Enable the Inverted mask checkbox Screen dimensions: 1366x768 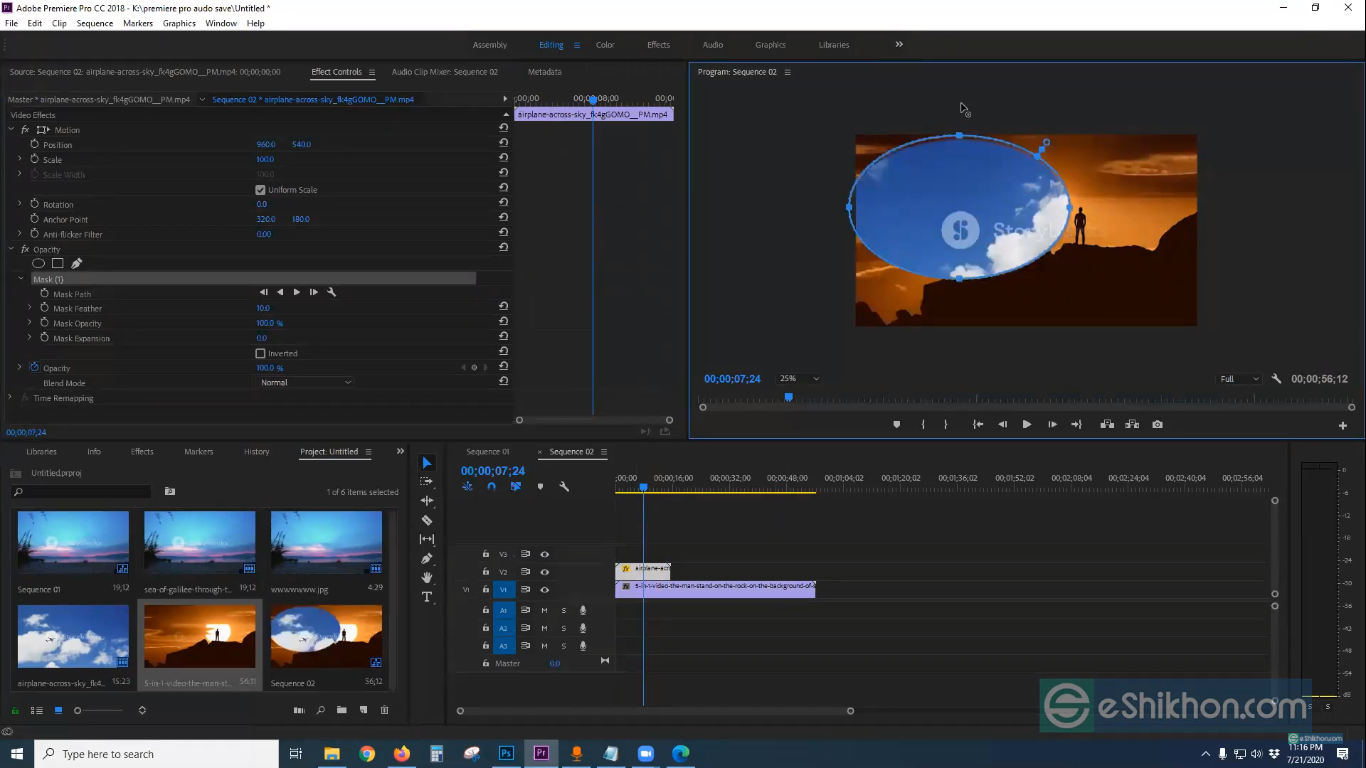260,353
